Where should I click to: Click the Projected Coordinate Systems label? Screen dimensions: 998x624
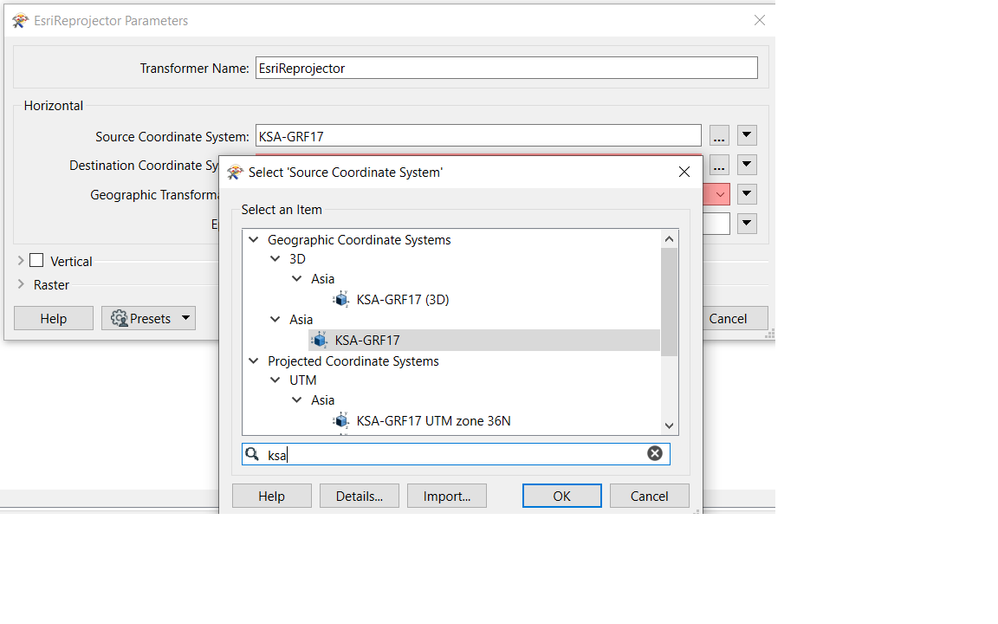[353, 361]
